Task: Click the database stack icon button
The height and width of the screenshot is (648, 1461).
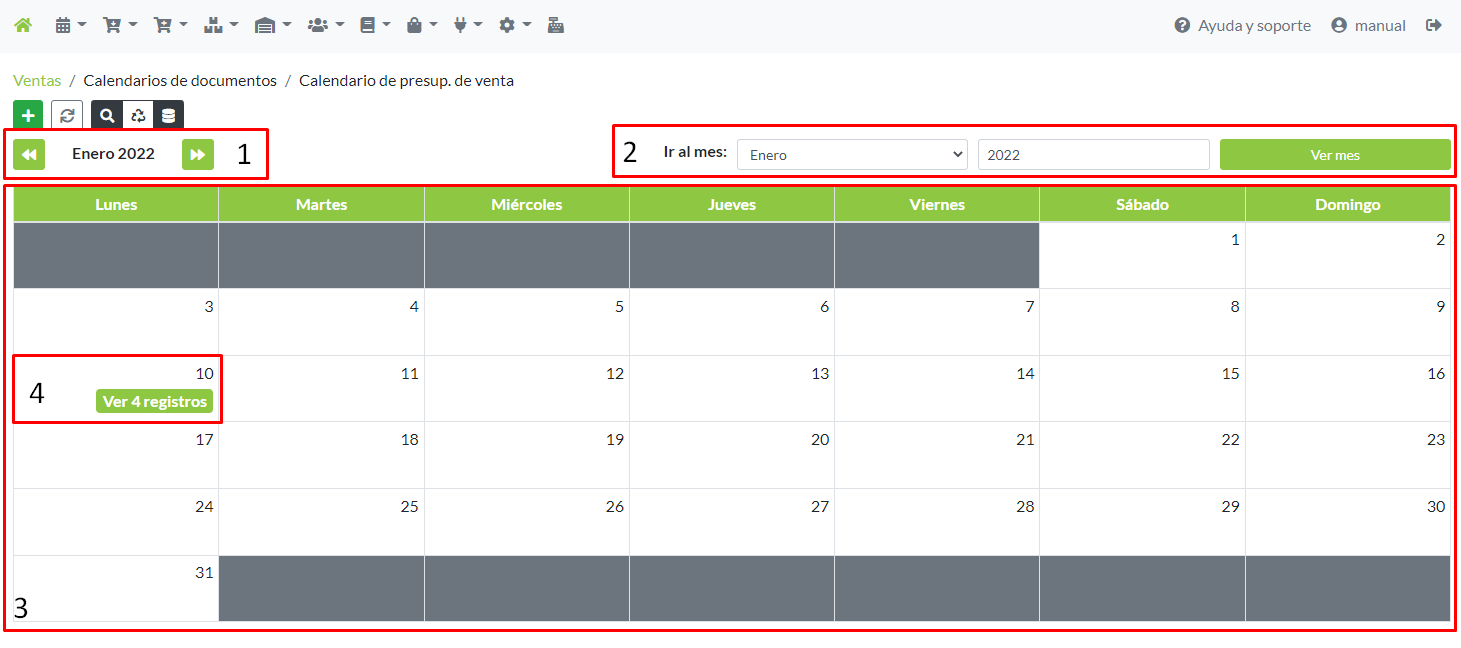Action: 168,116
